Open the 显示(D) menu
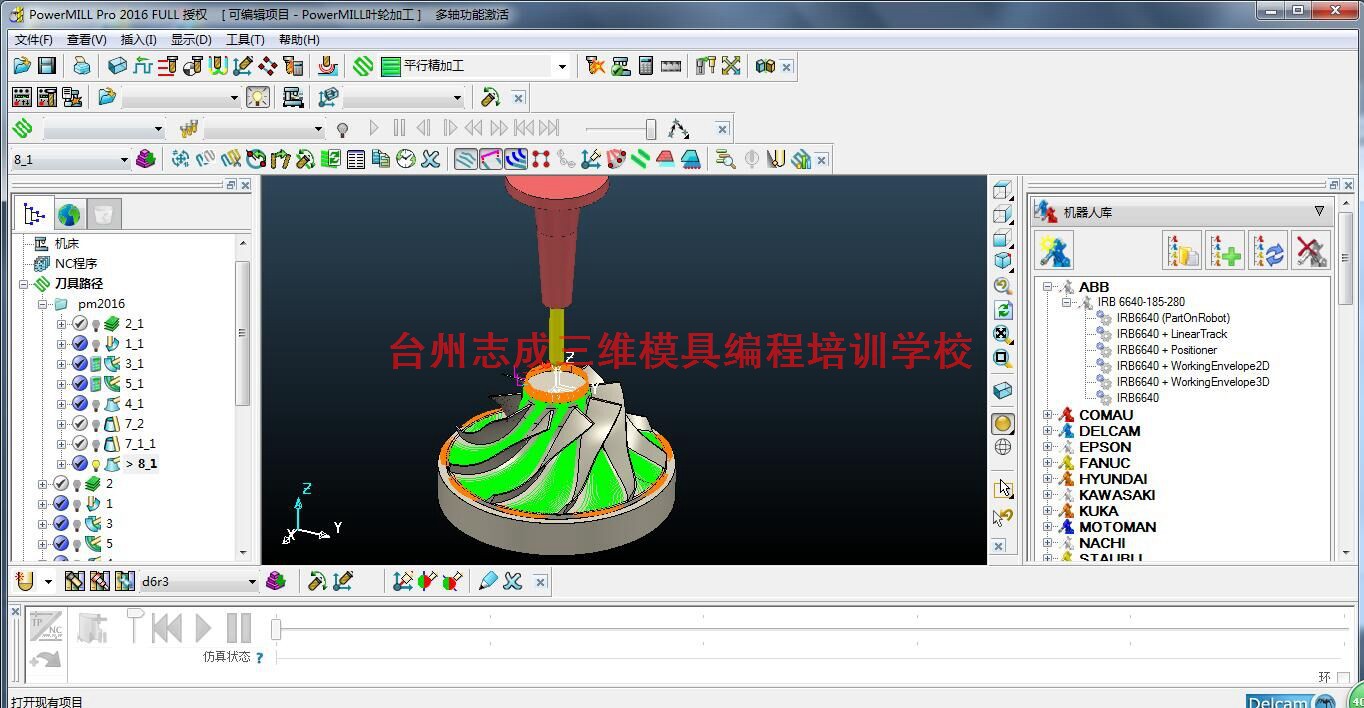 tap(191, 40)
